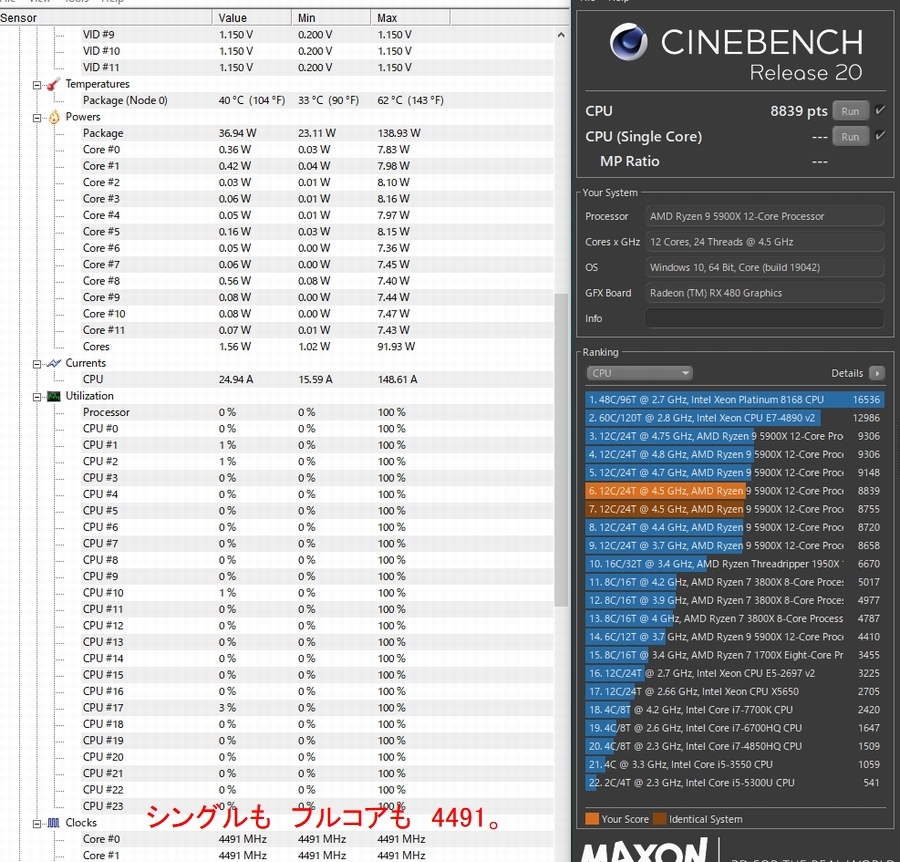Viewport: 900px width, 862px height.
Task: Run the CPU (Single Core) benchmark
Action: (x=850, y=137)
